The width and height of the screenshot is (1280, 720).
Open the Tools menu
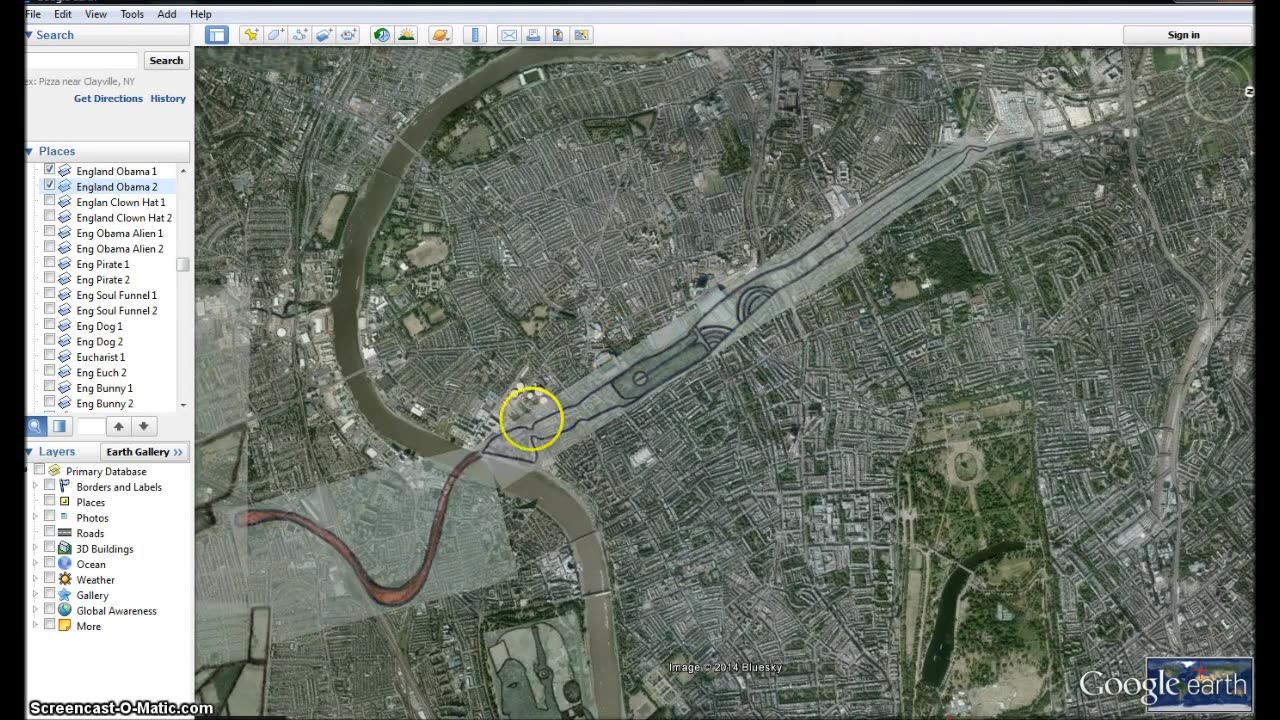point(132,14)
